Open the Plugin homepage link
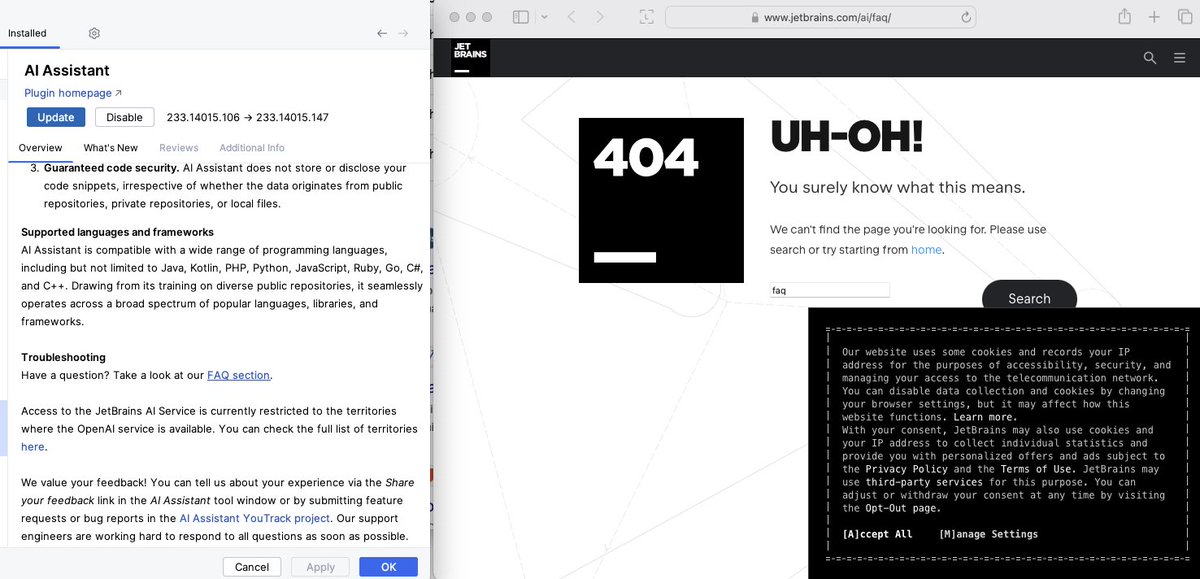 coord(73,93)
